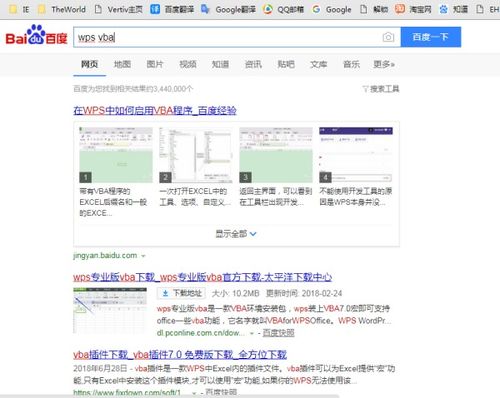The width and height of the screenshot is (500, 398).
Task: Switch to the 图片 tab
Action: tap(155, 64)
